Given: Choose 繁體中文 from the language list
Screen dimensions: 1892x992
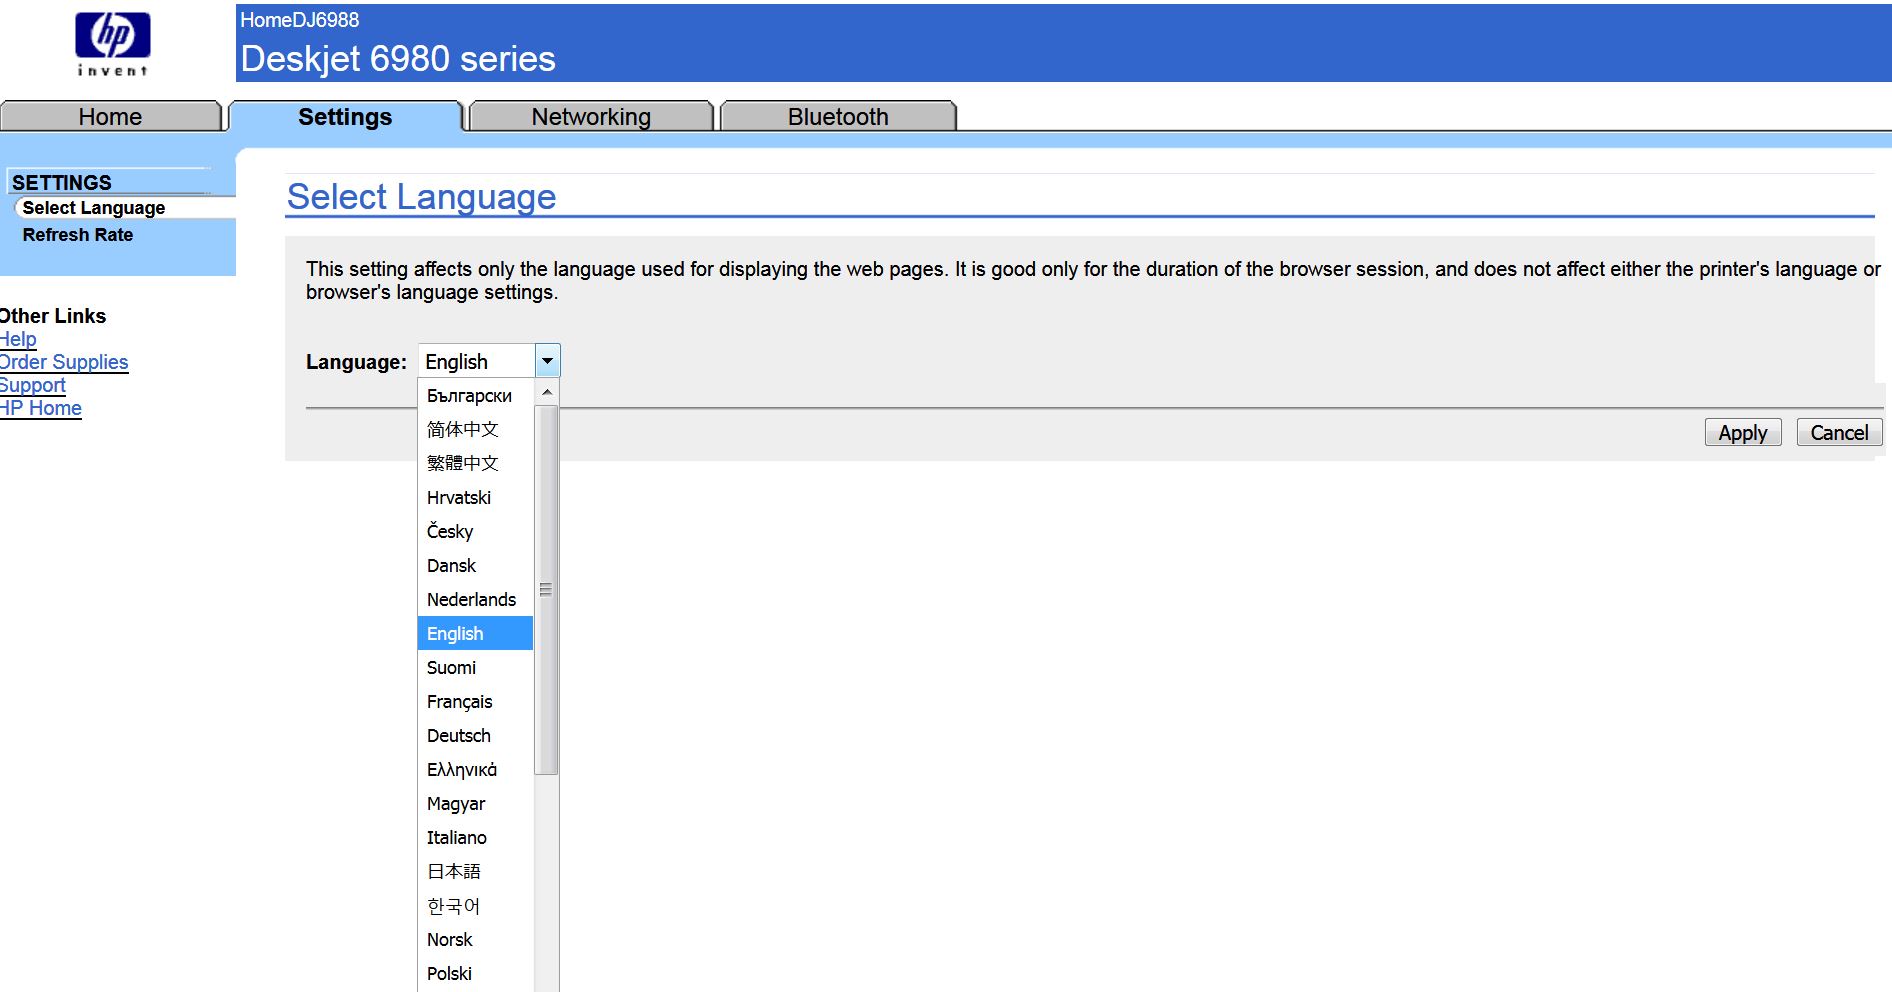Looking at the screenshot, I should 475,464.
